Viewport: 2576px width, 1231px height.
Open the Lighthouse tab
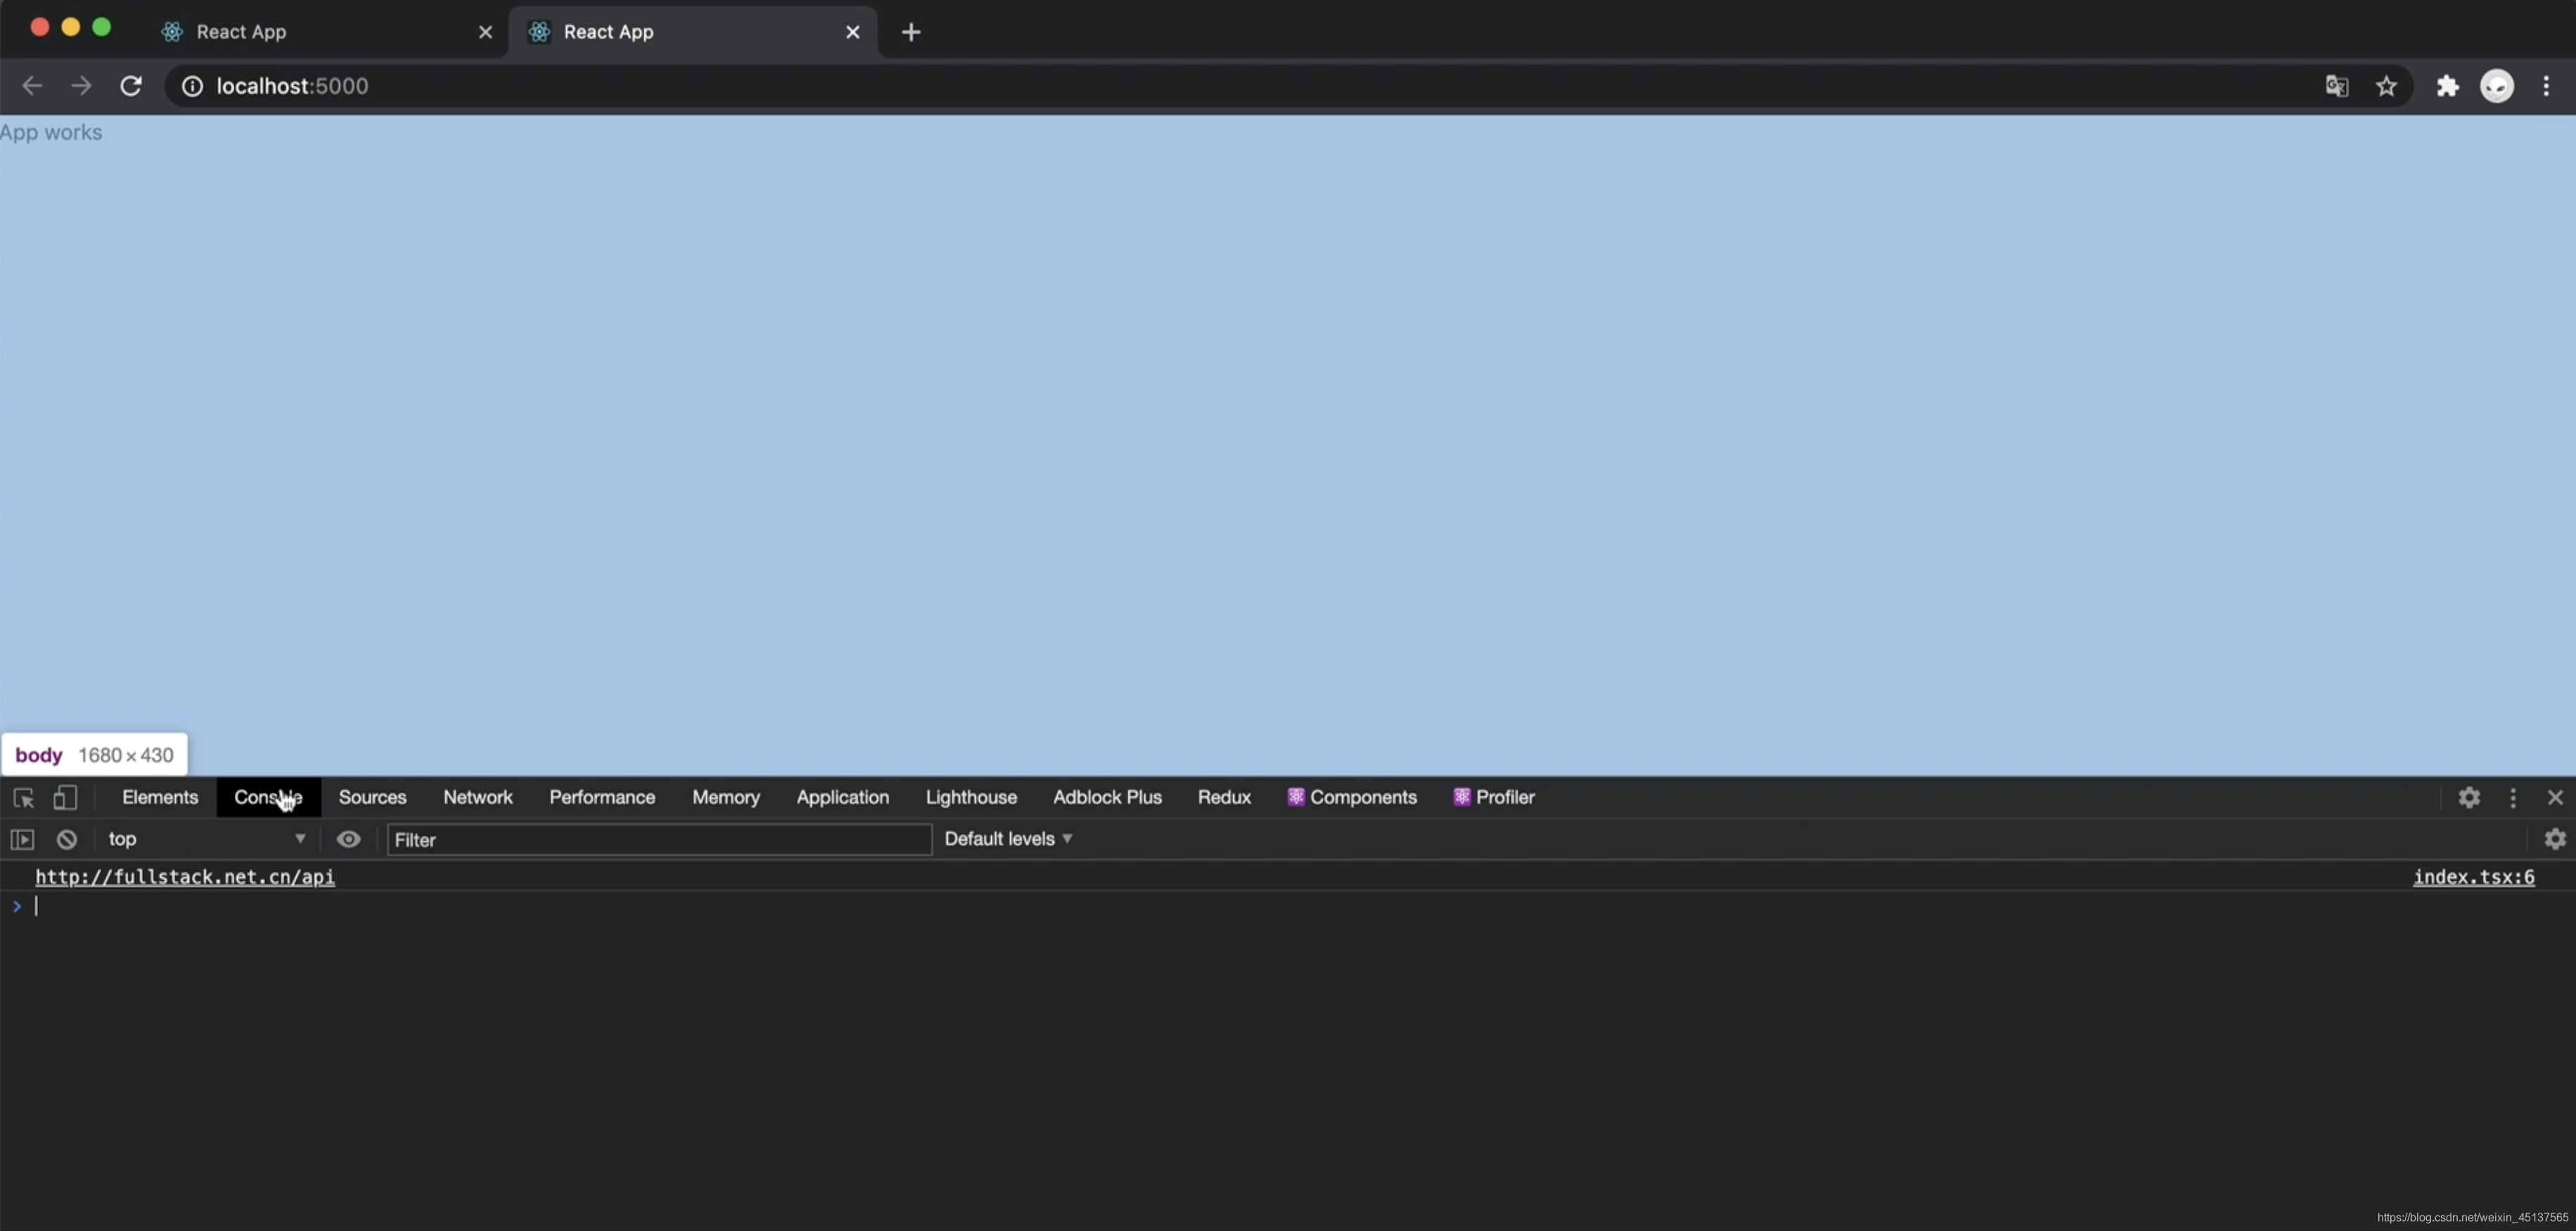[971, 798]
